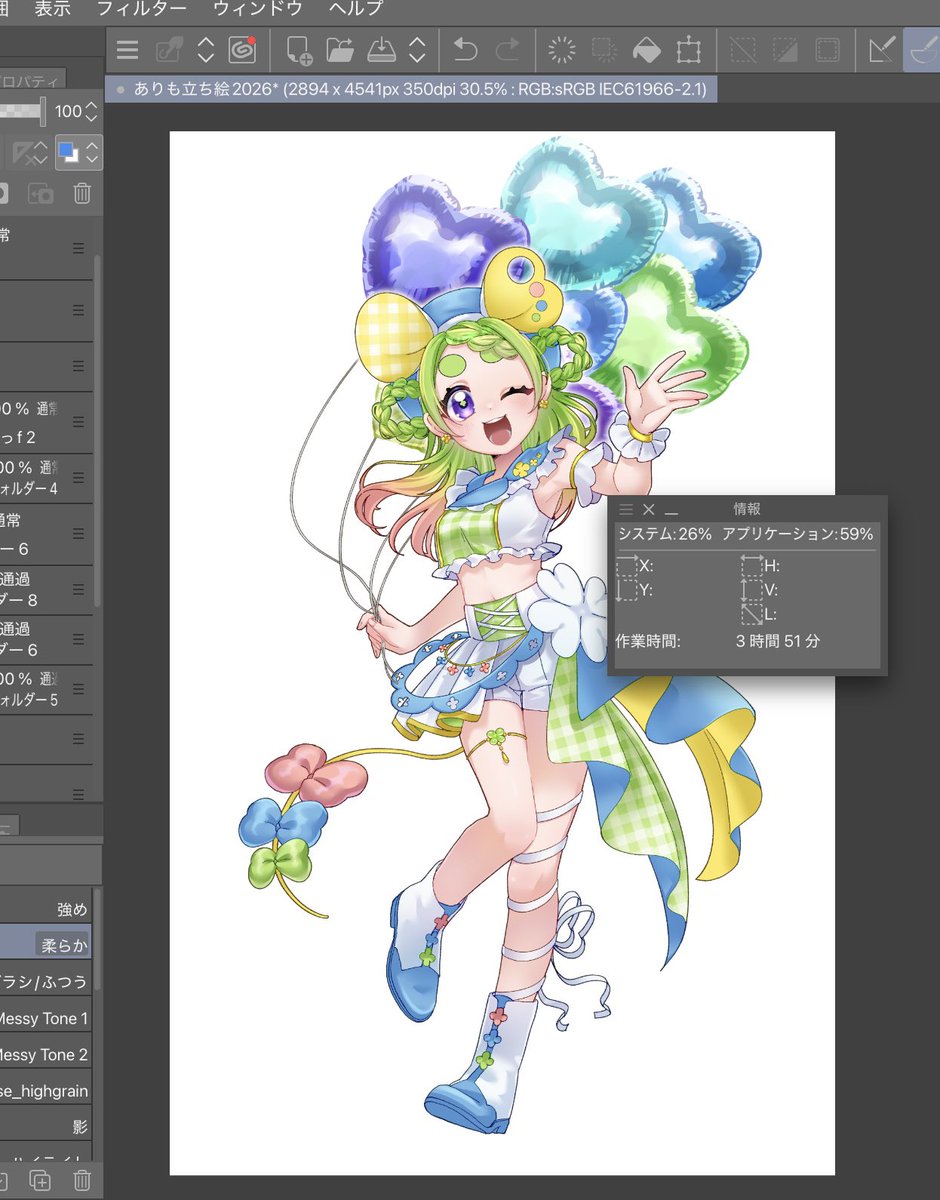Click the opacity value field showing 100
This screenshot has width=940, height=1200.
coord(67,112)
